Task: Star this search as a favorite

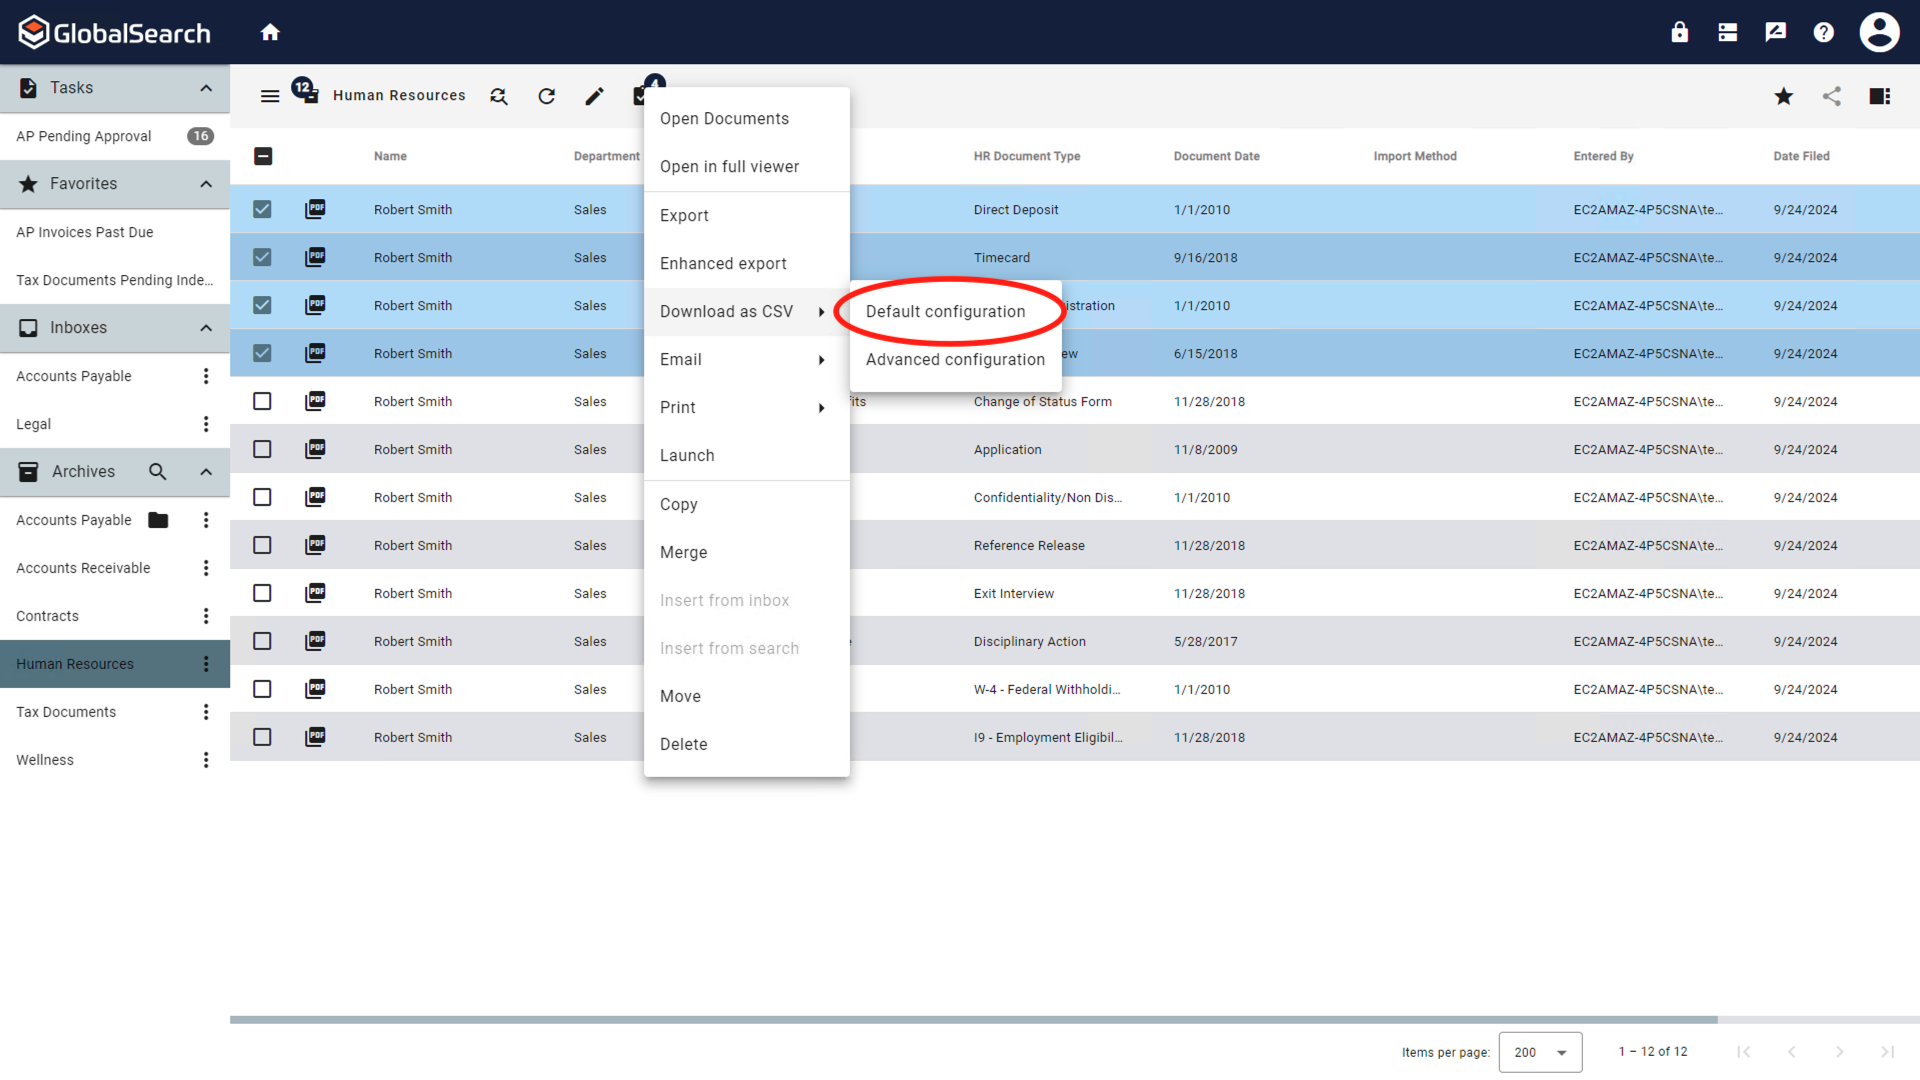Action: [x=1783, y=96]
